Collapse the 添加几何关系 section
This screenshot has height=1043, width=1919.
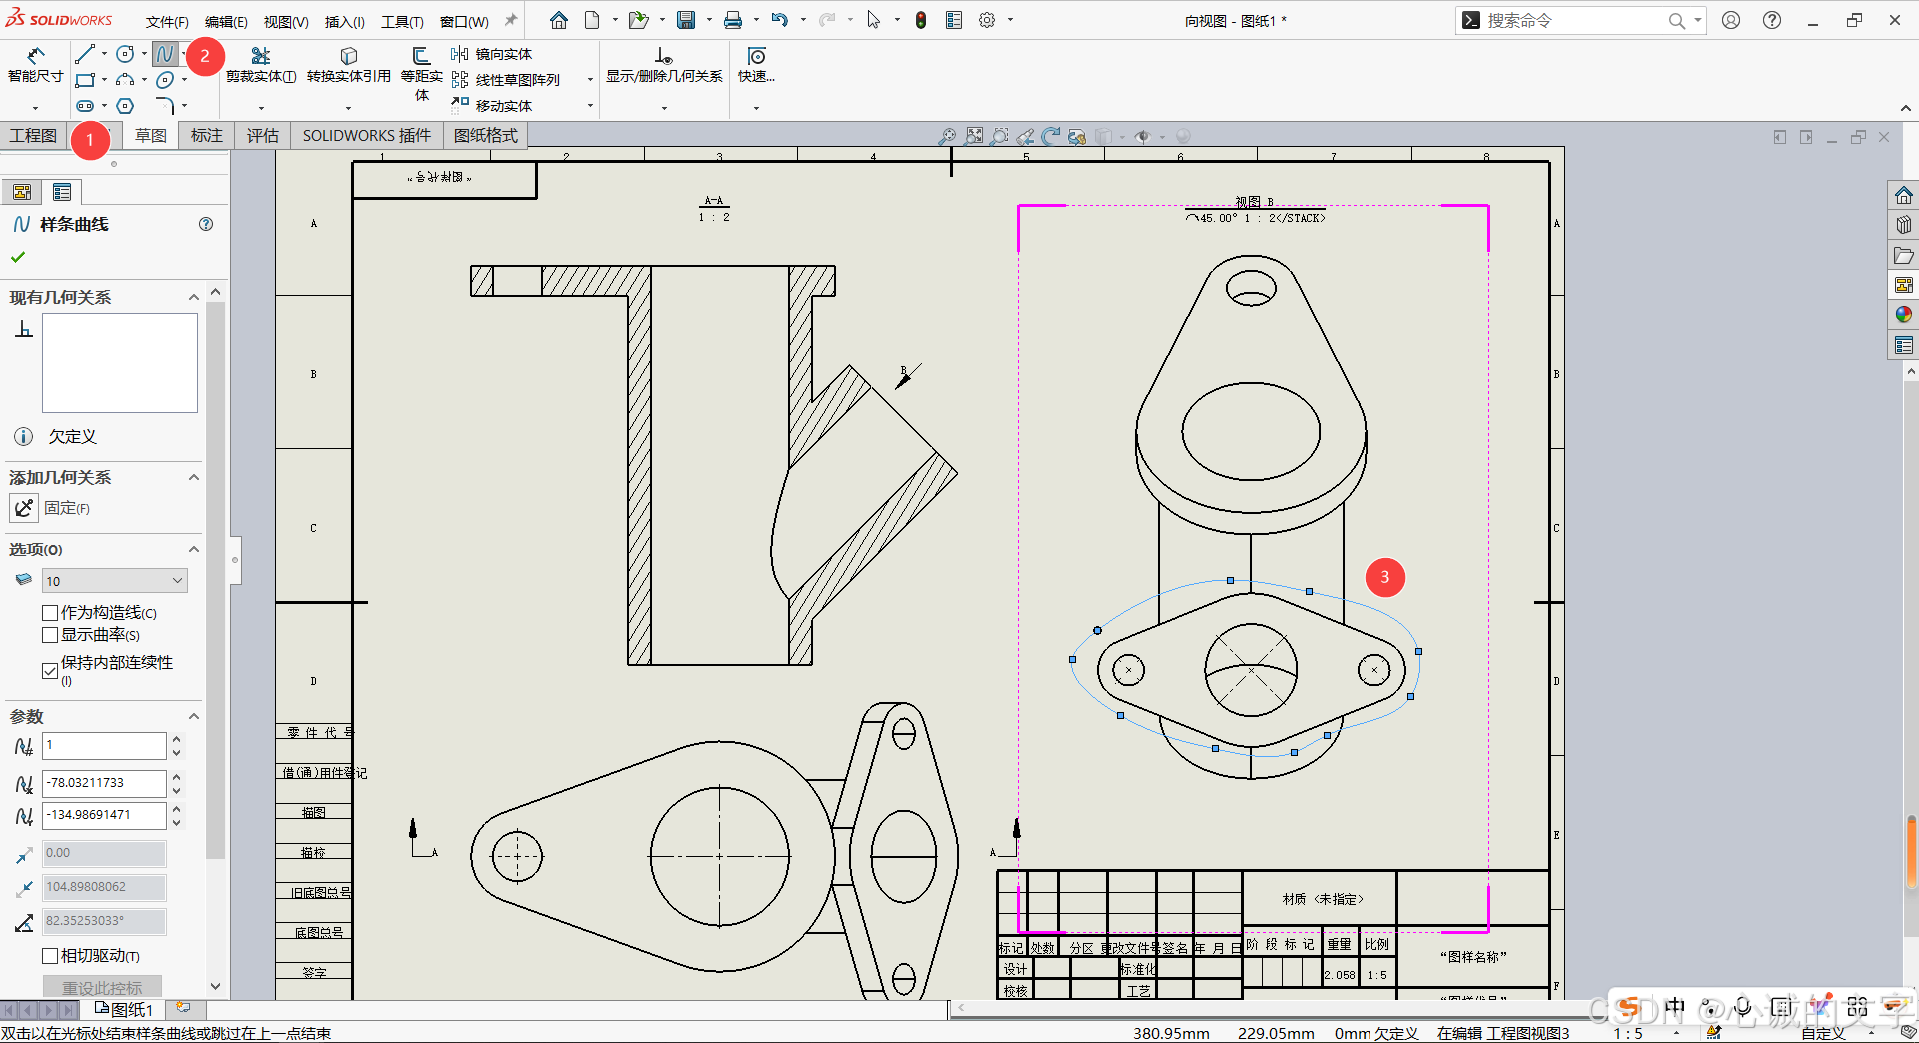[x=194, y=477]
